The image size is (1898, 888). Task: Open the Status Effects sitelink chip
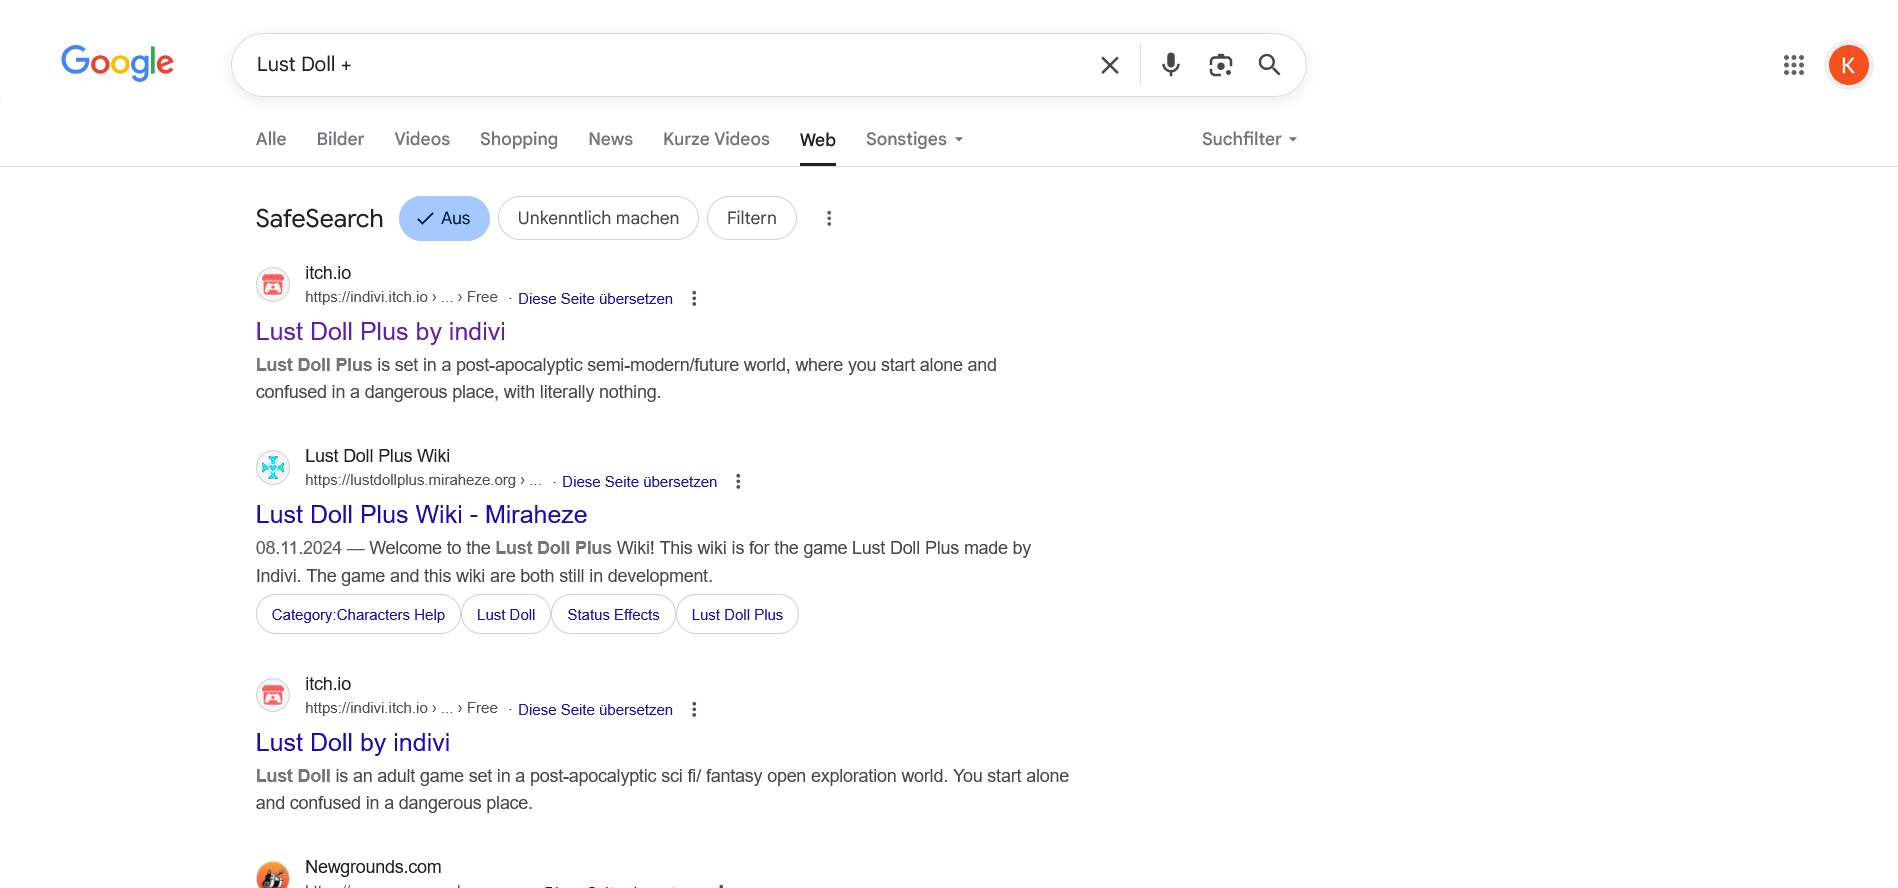point(613,614)
